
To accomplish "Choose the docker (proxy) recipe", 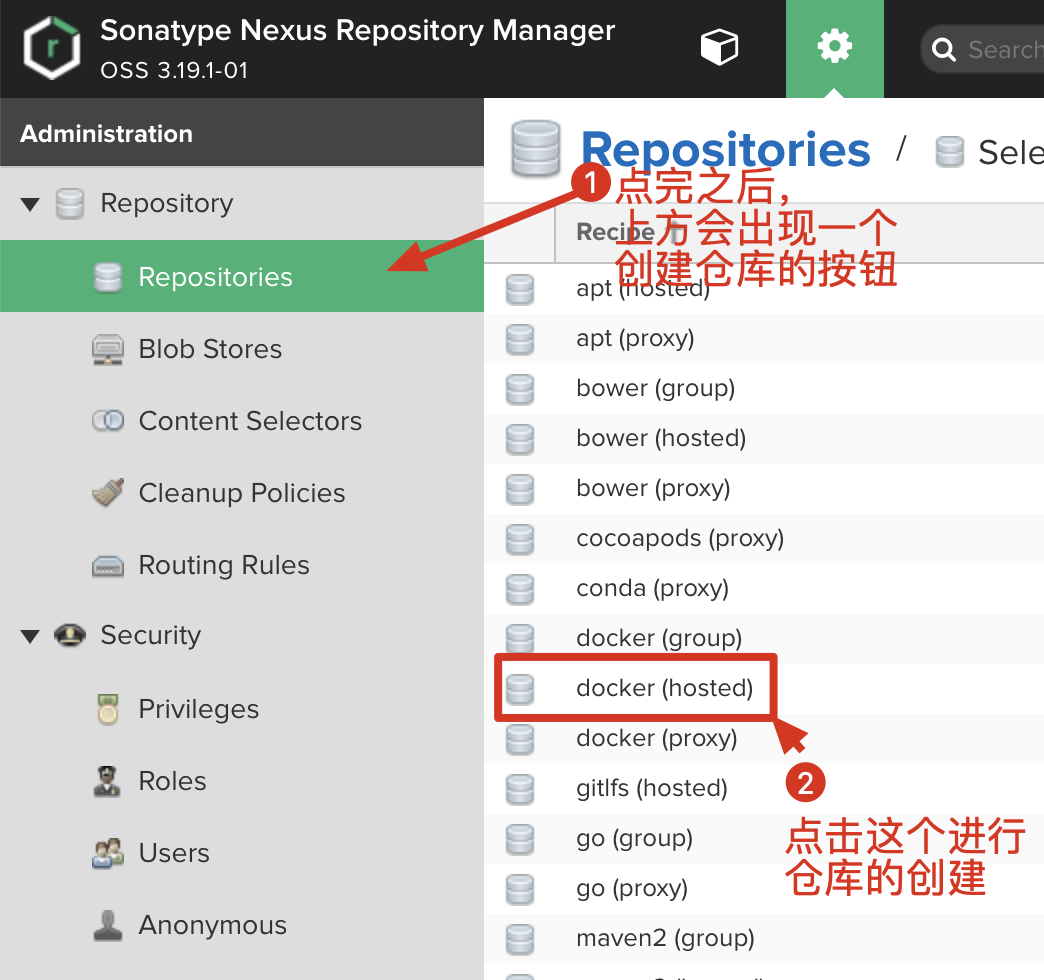I will point(656,738).
